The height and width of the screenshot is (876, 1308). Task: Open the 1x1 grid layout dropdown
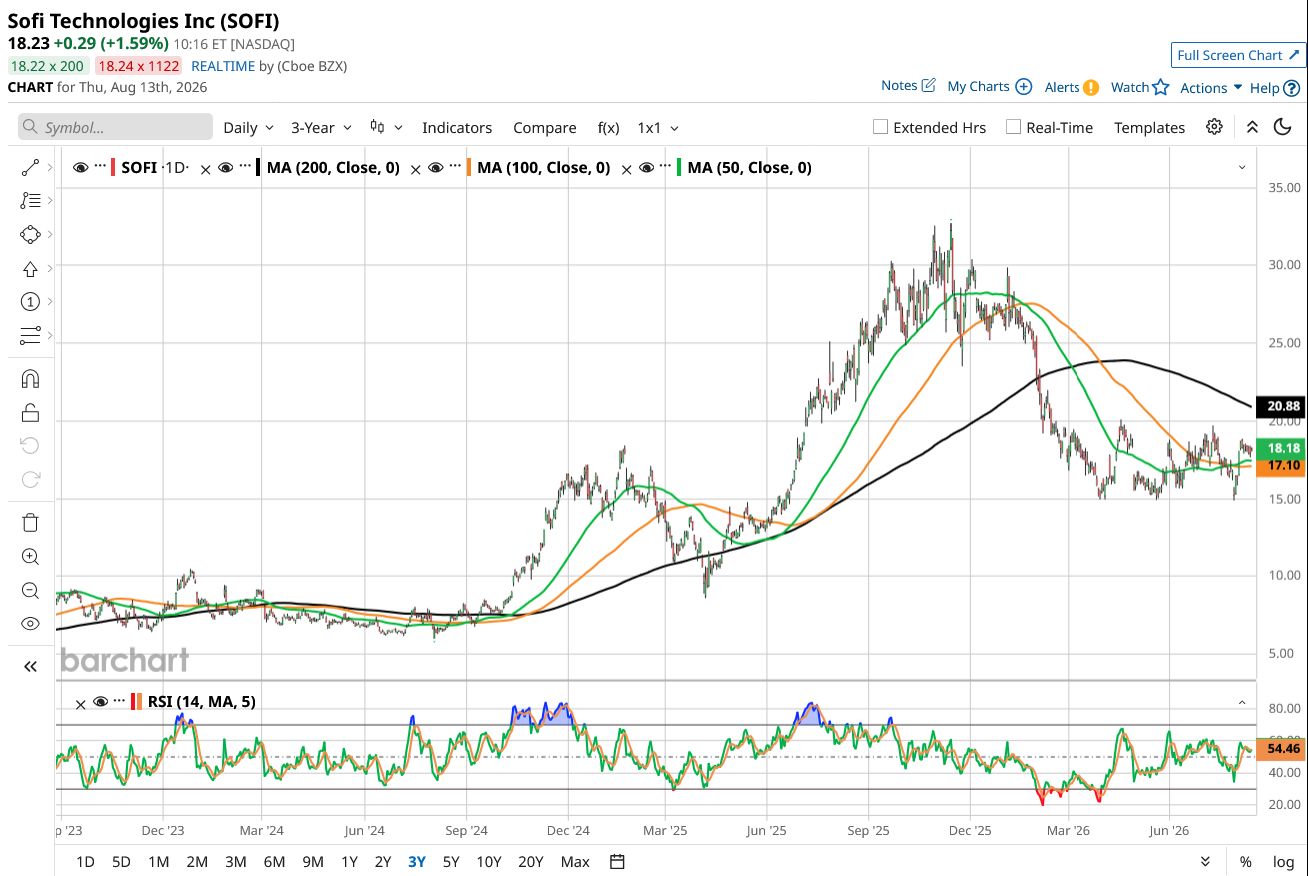(658, 128)
